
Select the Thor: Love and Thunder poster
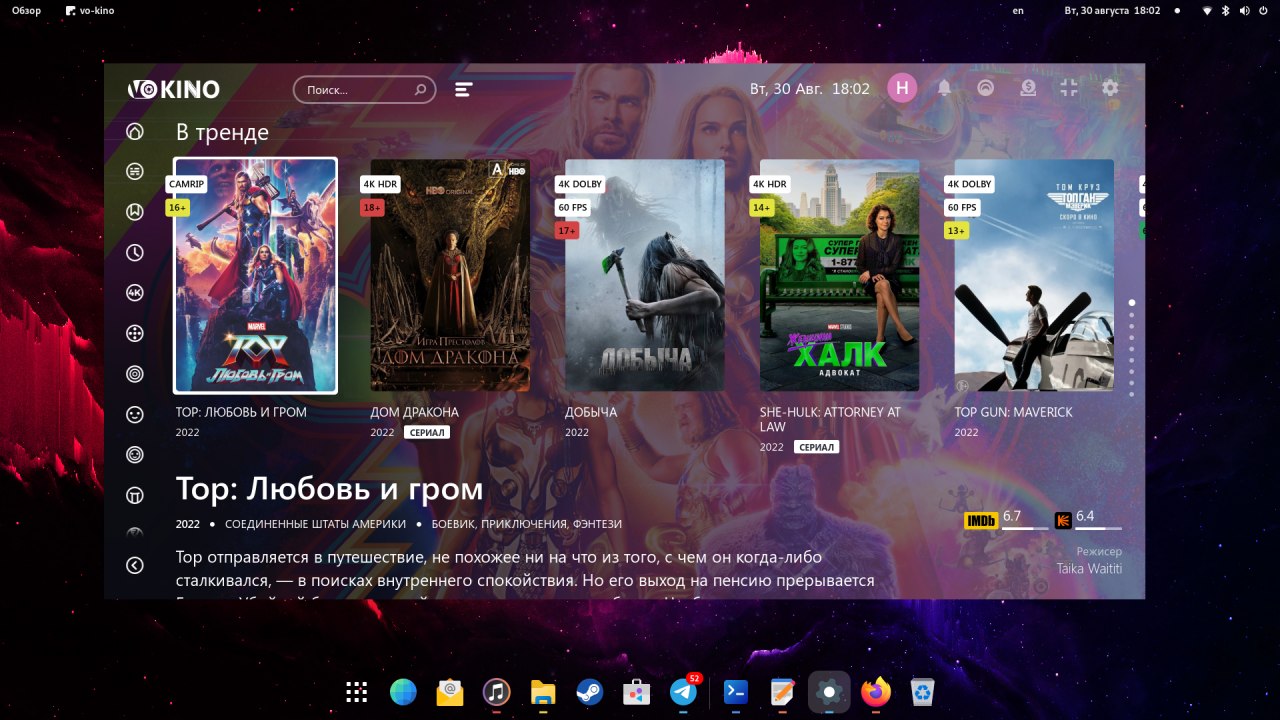click(x=255, y=275)
